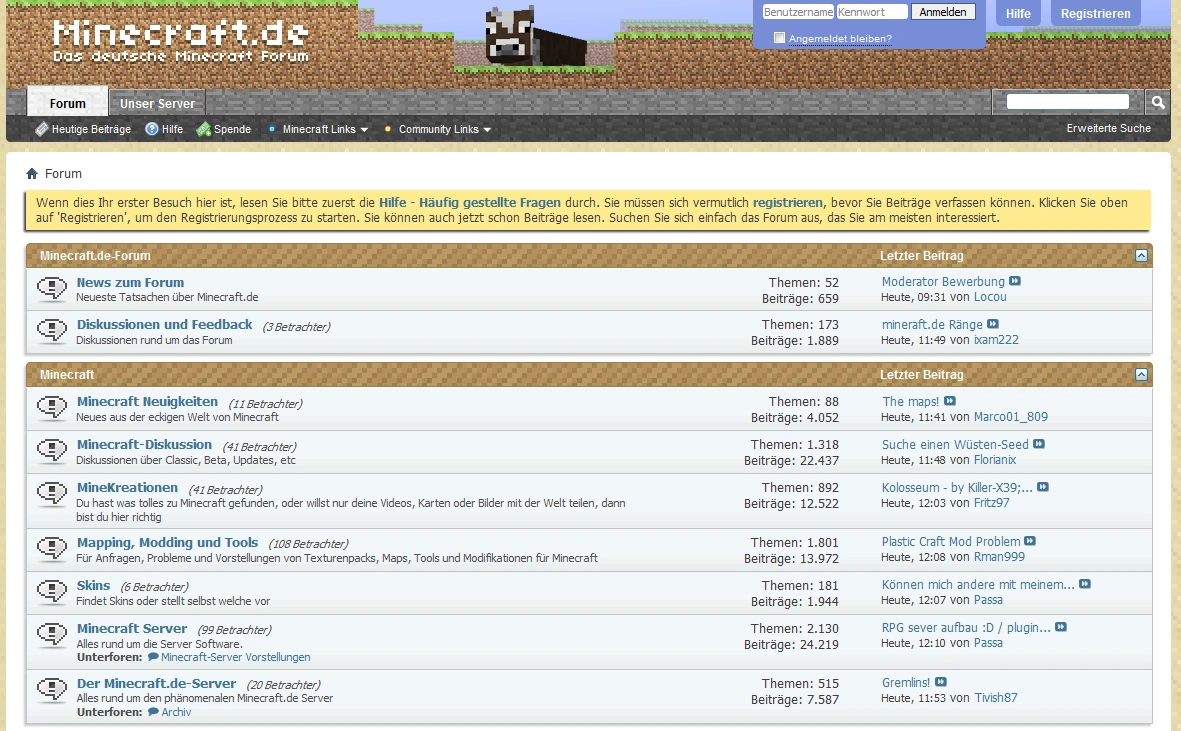Go to last post icon after The maps!
The width and height of the screenshot is (1181, 731).
pos(950,401)
